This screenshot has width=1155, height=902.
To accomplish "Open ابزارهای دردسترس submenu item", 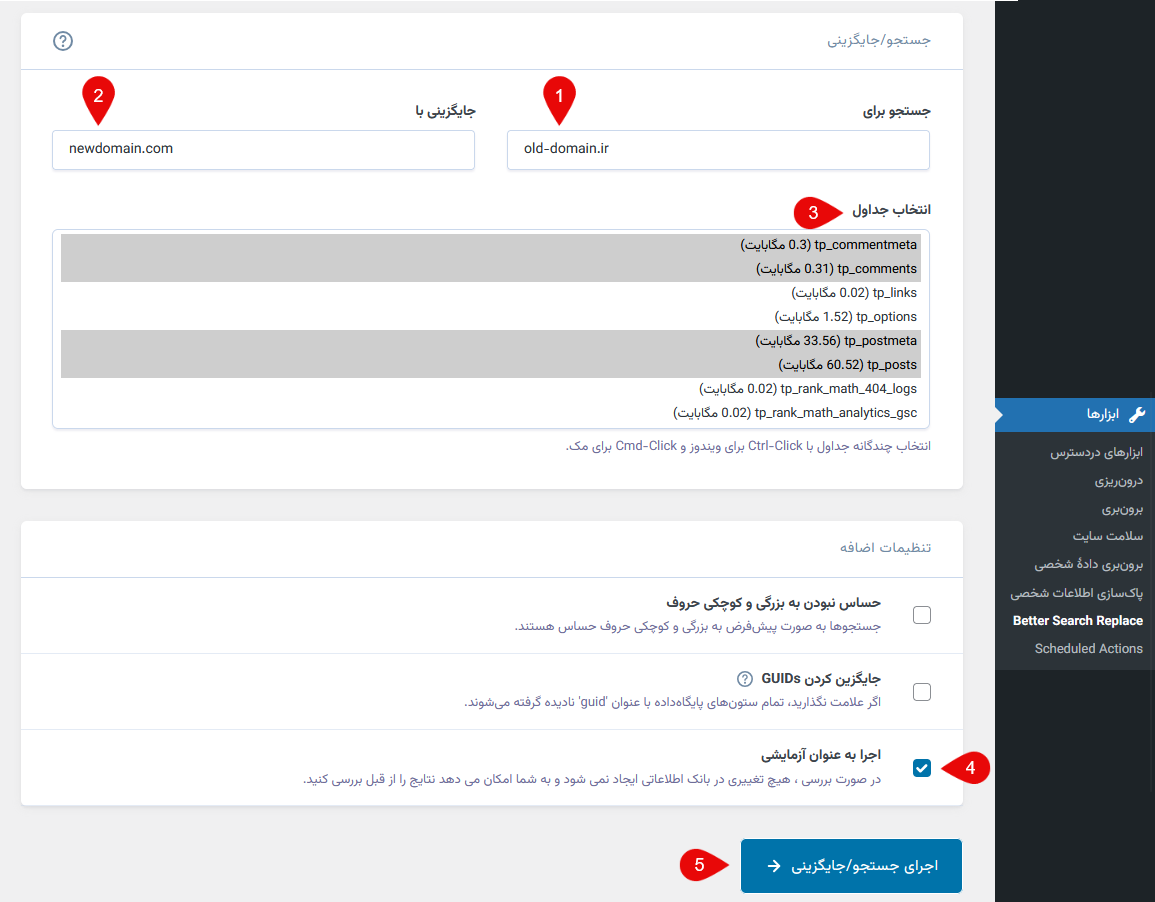I will tap(1096, 452).
